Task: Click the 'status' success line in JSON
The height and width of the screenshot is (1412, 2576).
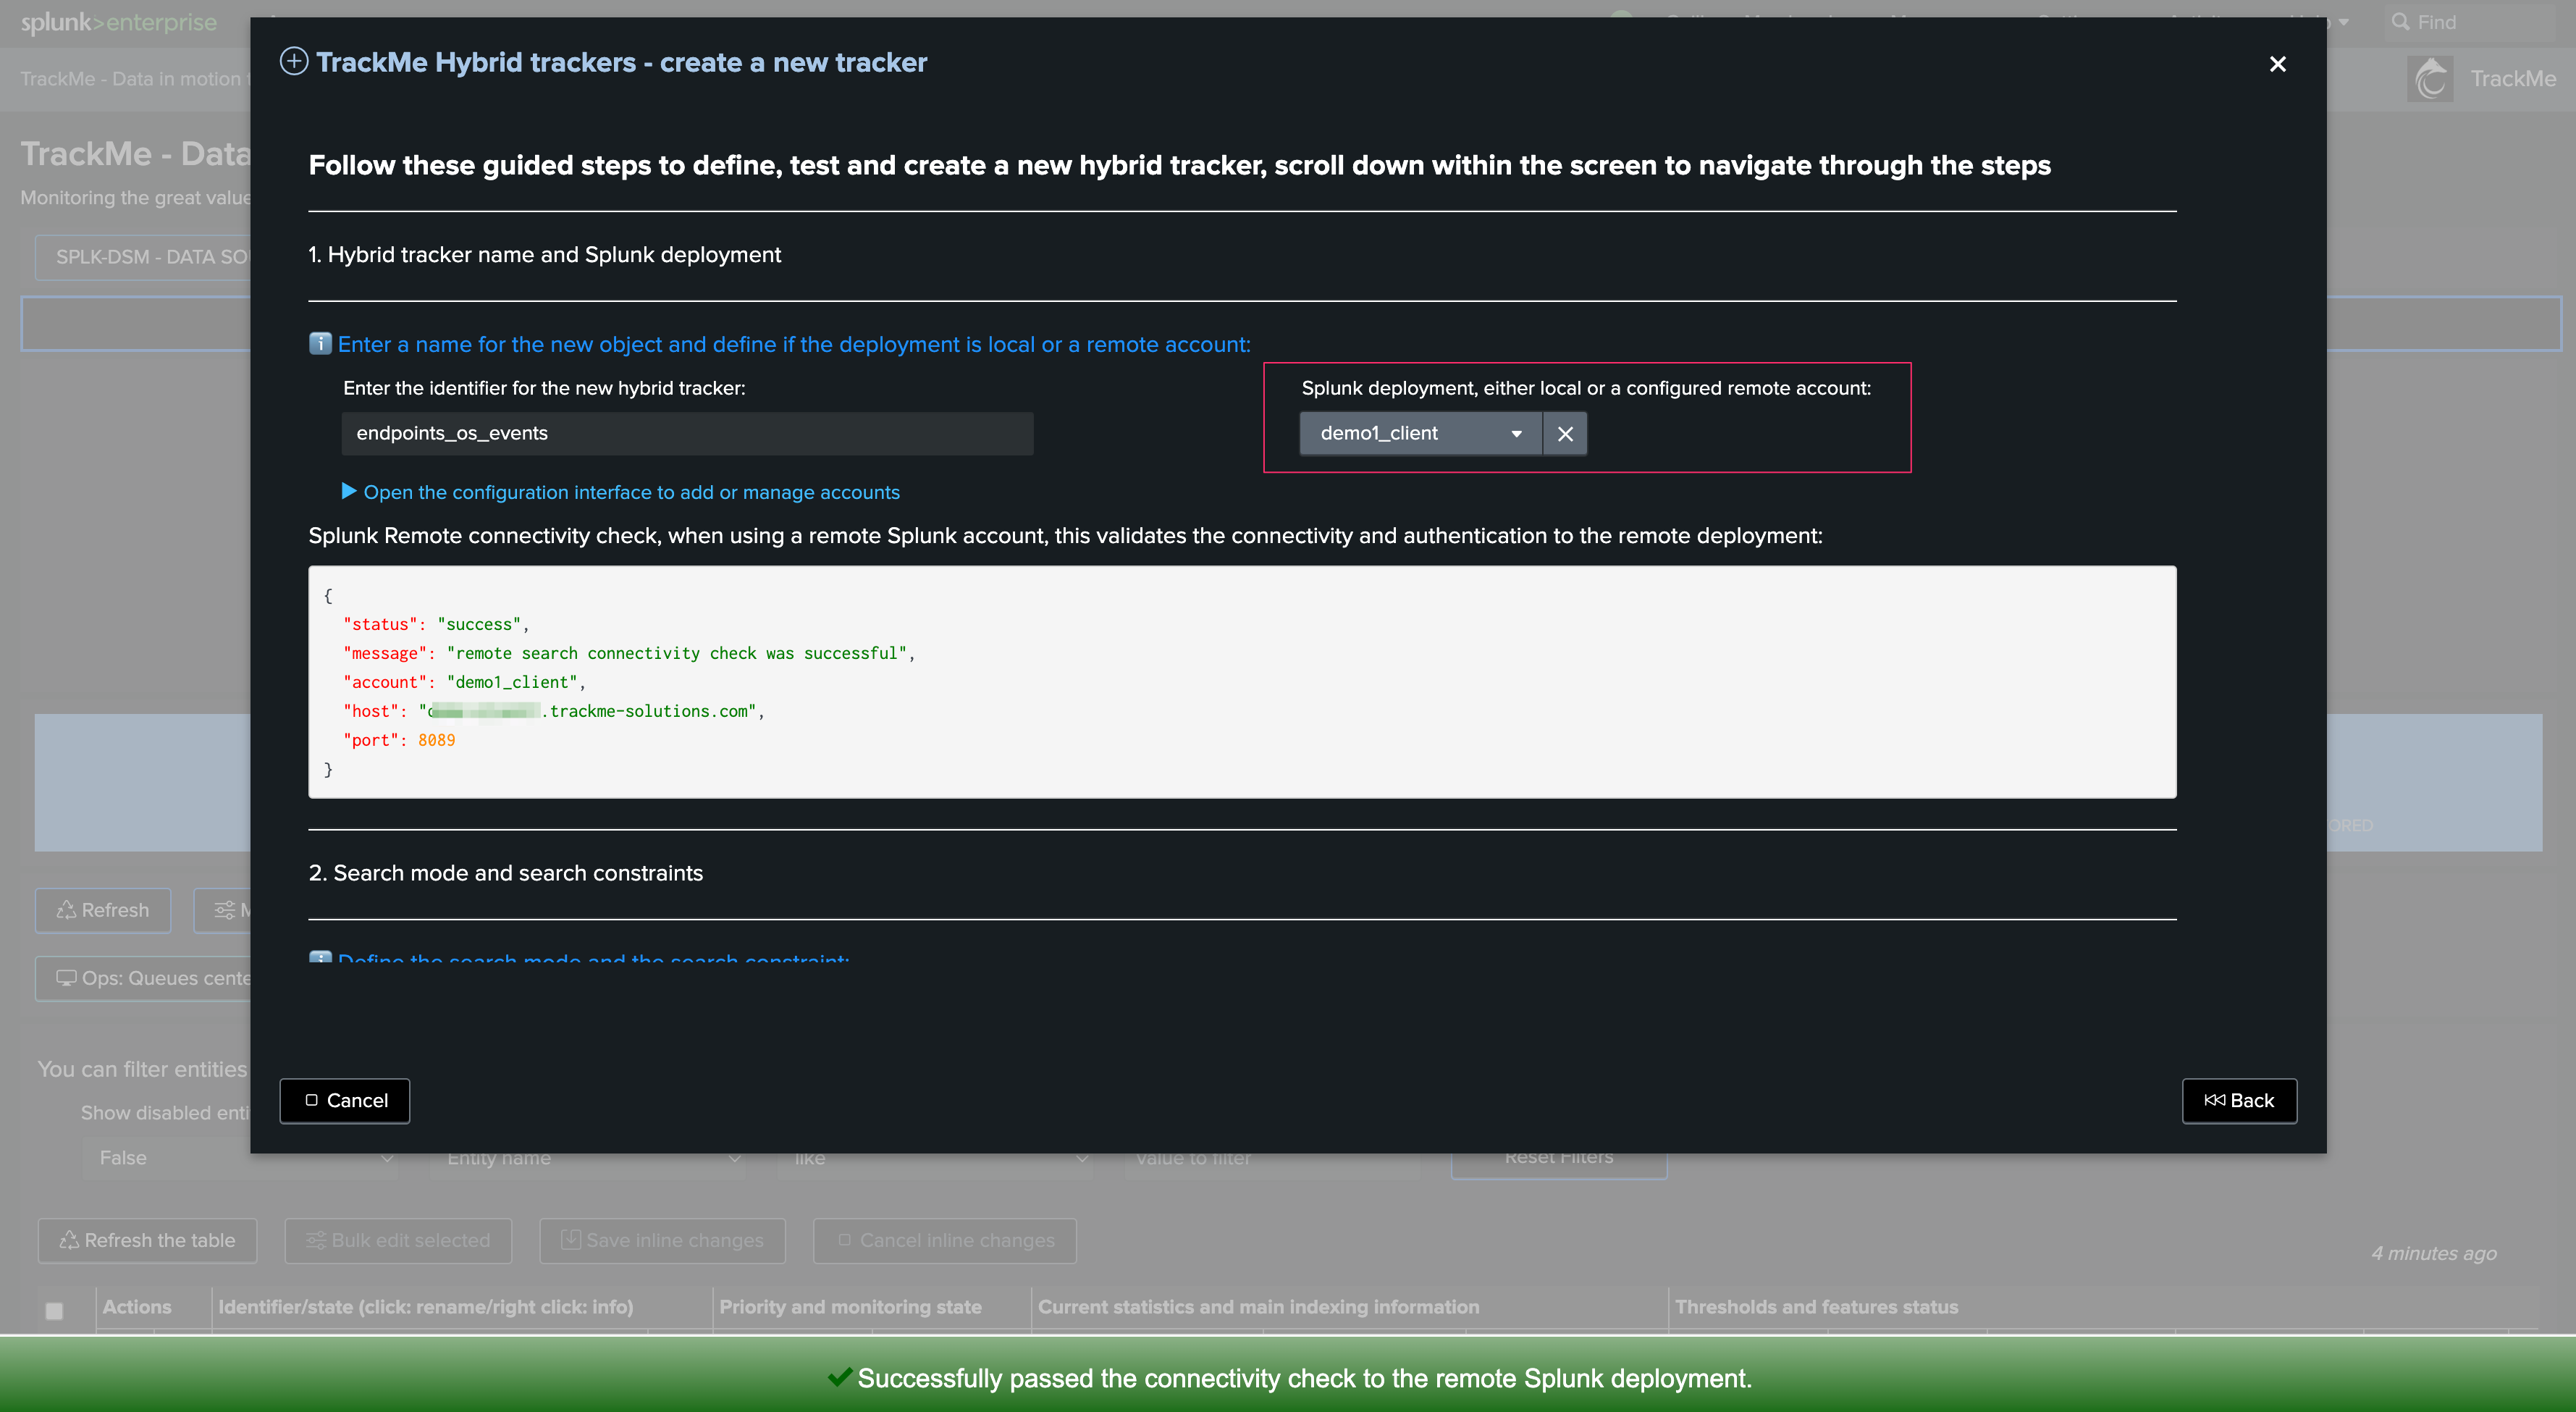Action: pyautogui.click(x=436, y=624)
